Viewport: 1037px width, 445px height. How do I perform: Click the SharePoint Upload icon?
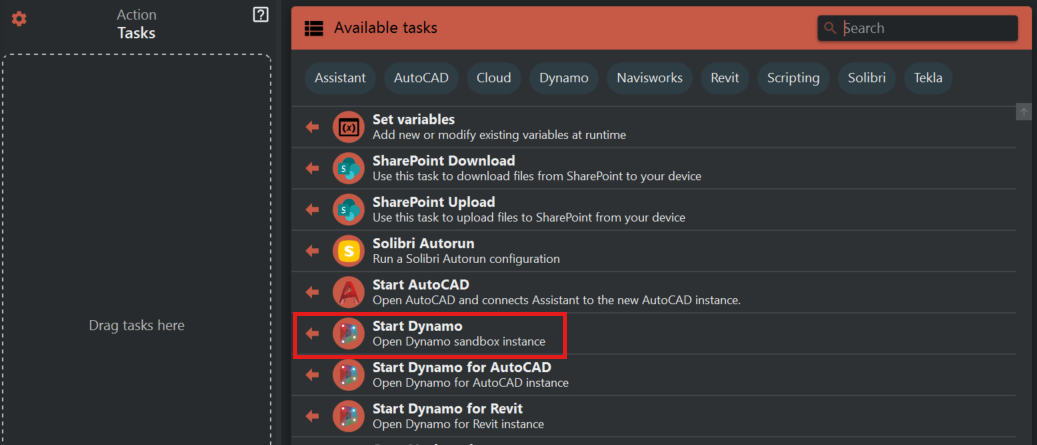pos(349,210)
